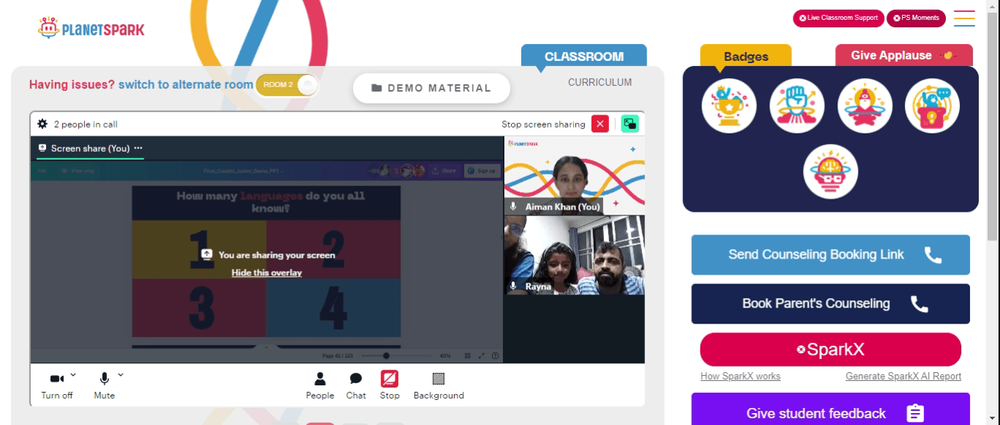This screenshot has width=1000, height=425.
Task: Select Rayna video tile
Action: 574,255
